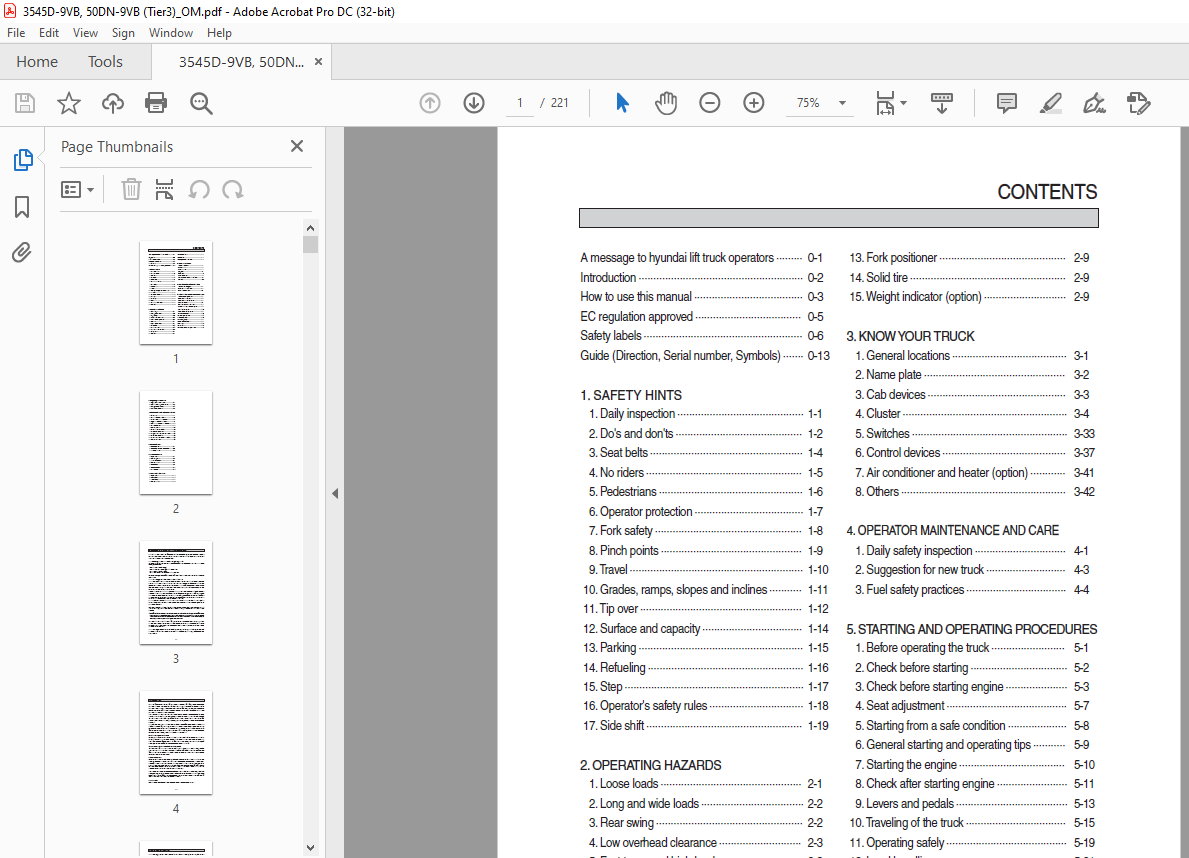Image resolution: width=1189 pixels, height=858 pixels.
Task: Open the Find text magnifier tool
Action: (201, 103)
